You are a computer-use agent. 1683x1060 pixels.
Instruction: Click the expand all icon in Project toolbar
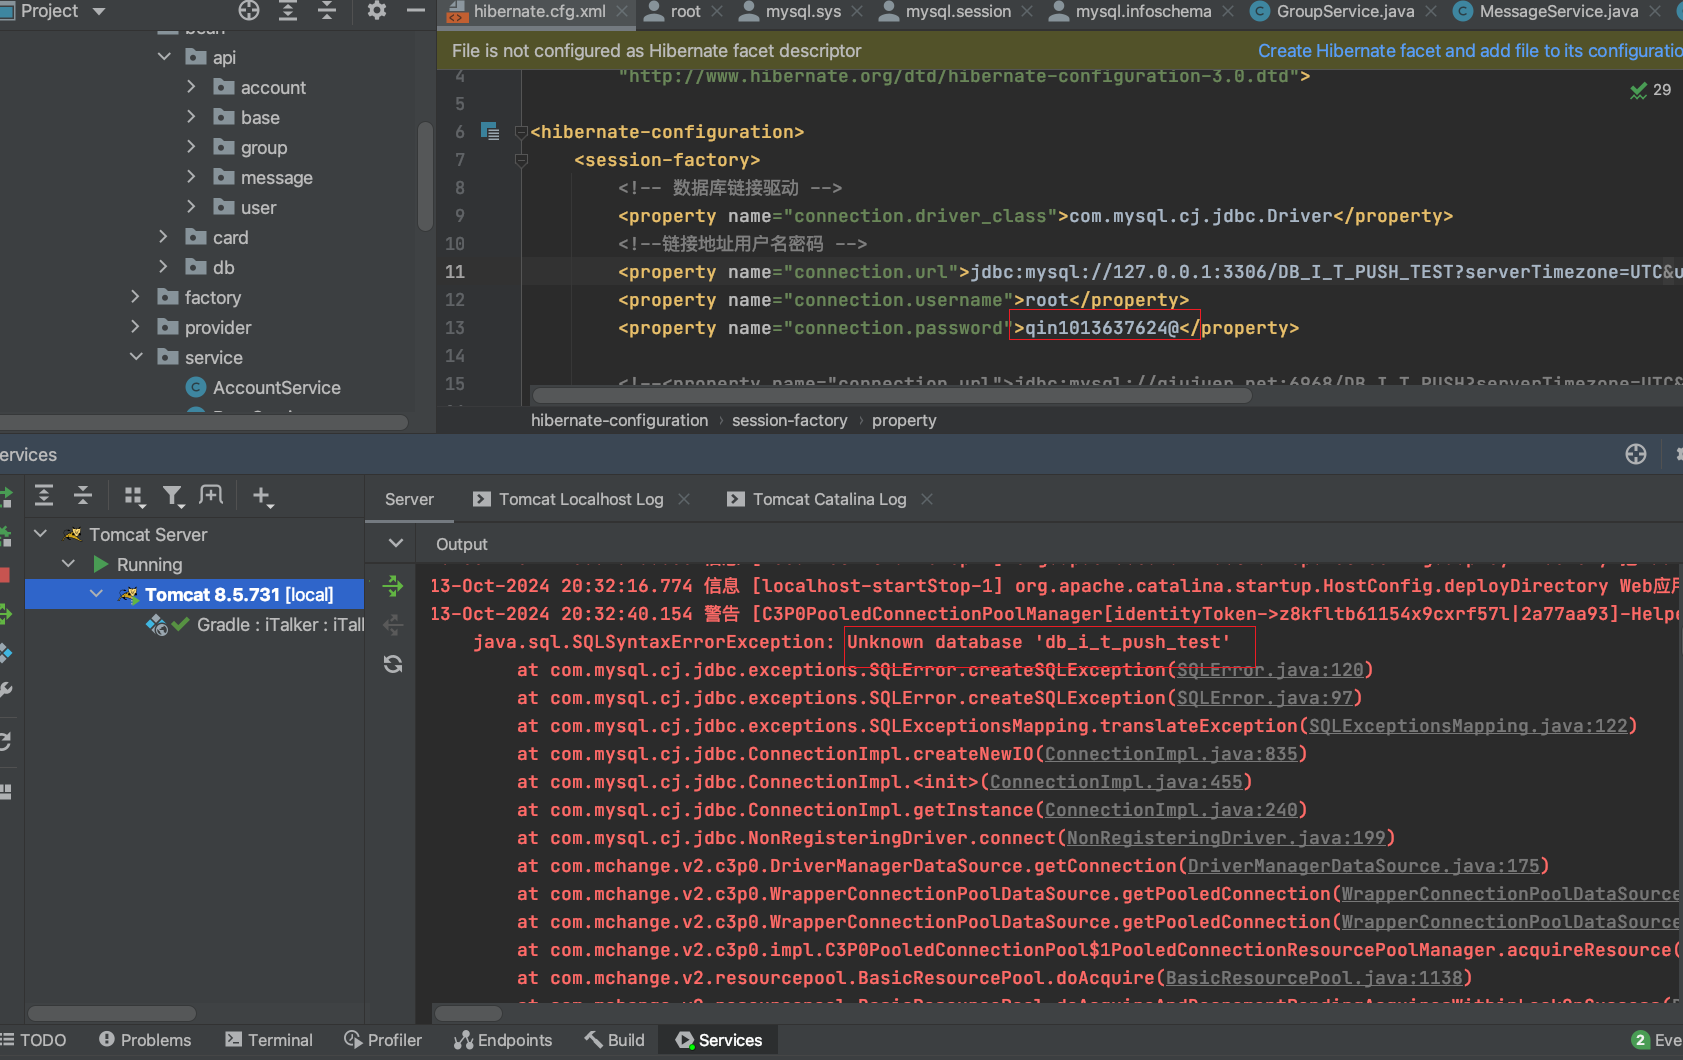288,11
